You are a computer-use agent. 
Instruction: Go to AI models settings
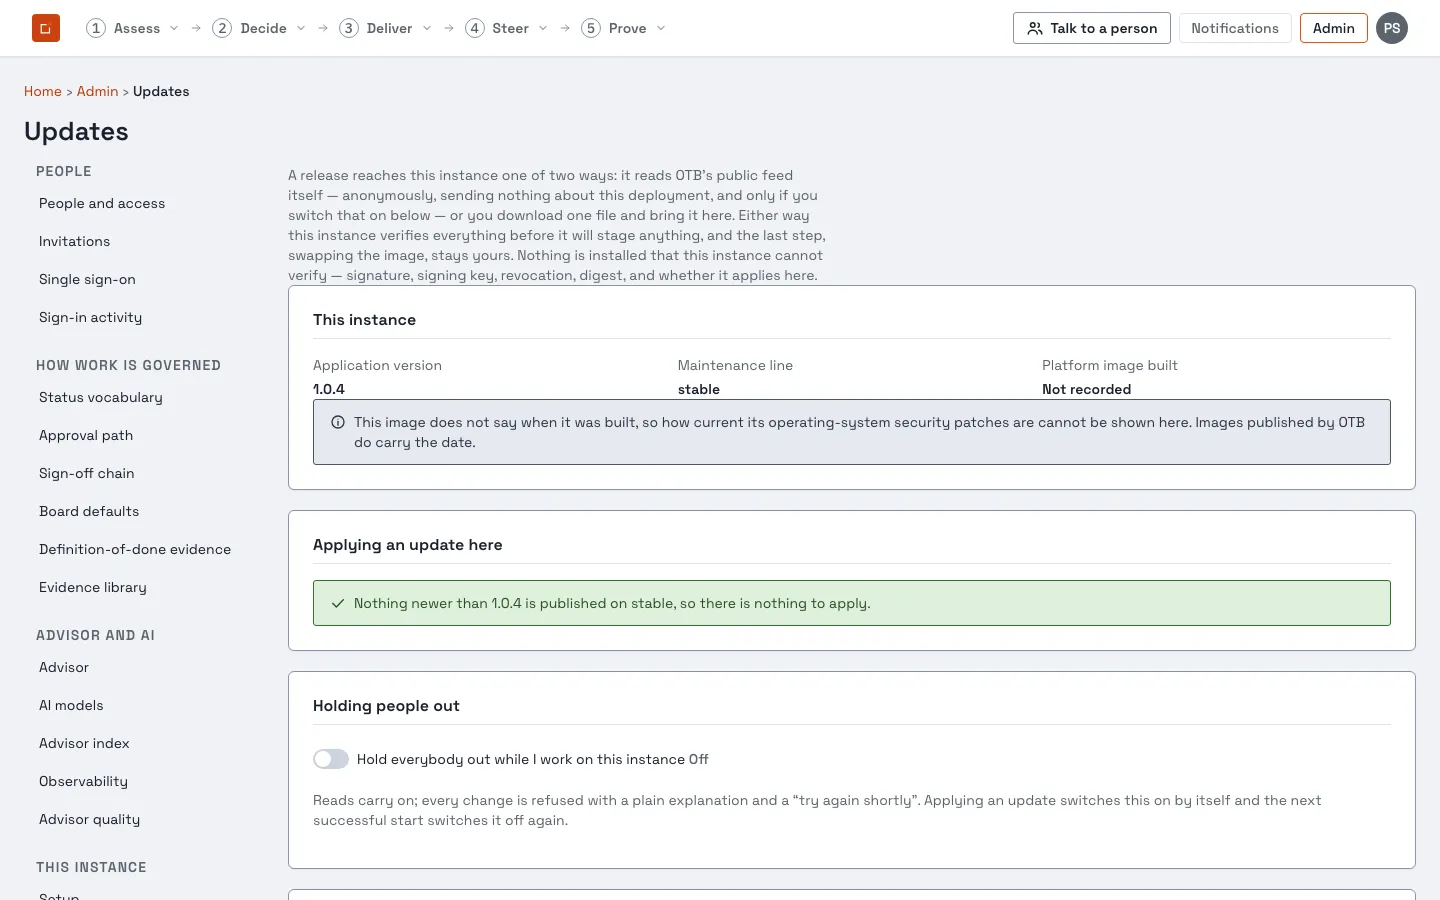point(71,705)
